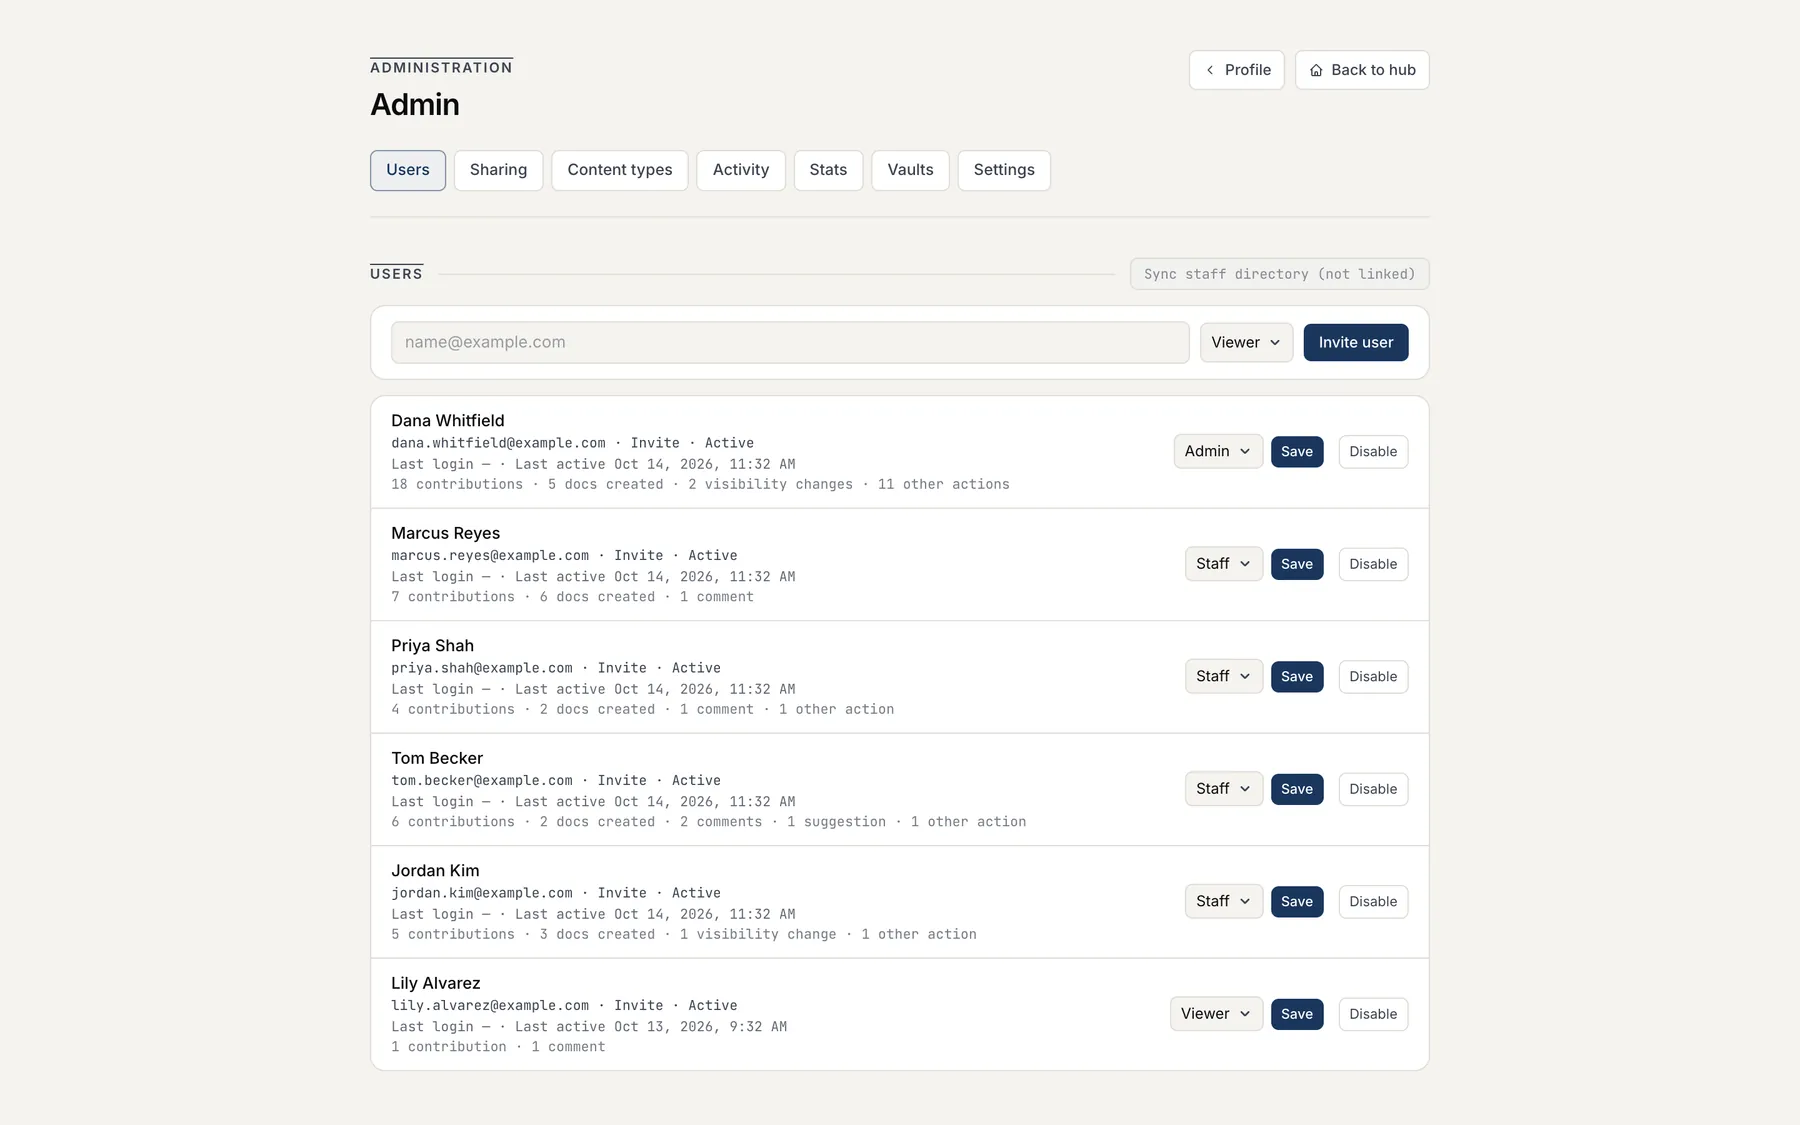Open the Stats tab

828,170
